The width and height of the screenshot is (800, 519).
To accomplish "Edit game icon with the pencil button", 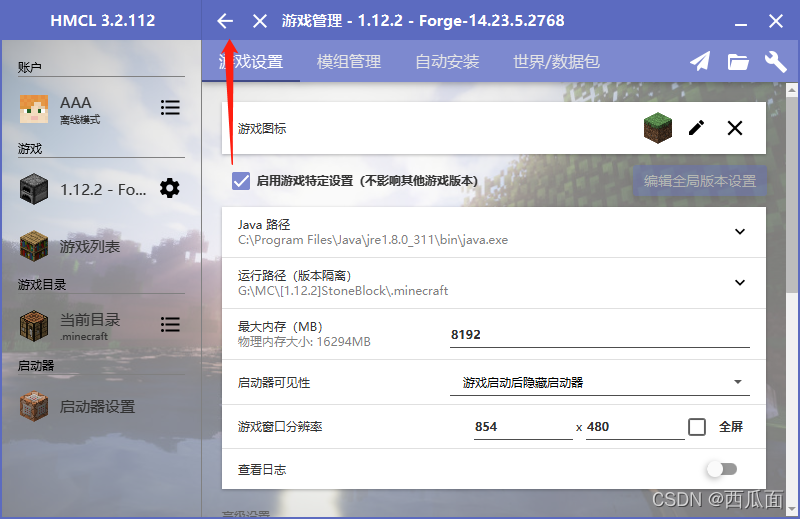I will 696,128.
